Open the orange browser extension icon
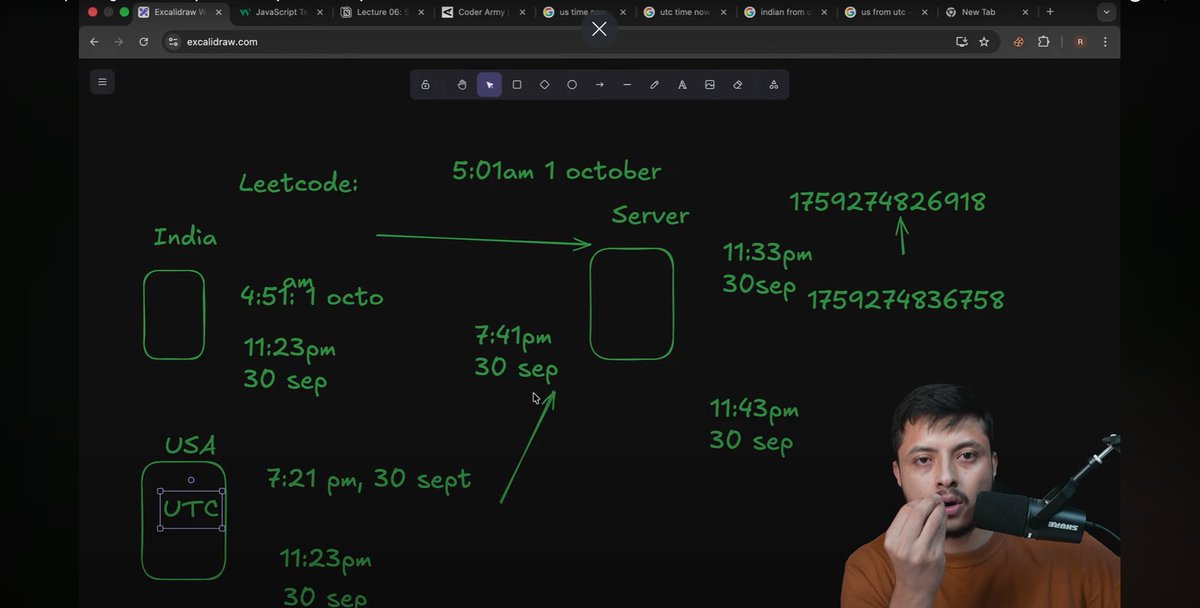This screenshot has width=1200, height=608. (x=1019, y=42)
